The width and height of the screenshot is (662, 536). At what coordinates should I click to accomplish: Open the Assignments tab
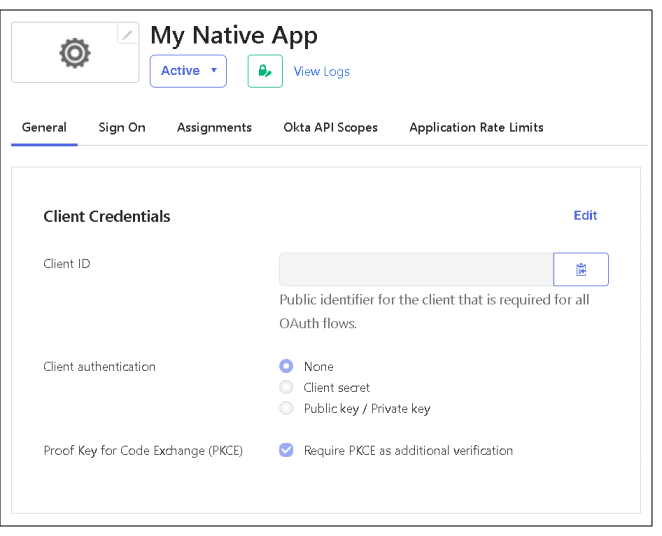tap(214, 128)
